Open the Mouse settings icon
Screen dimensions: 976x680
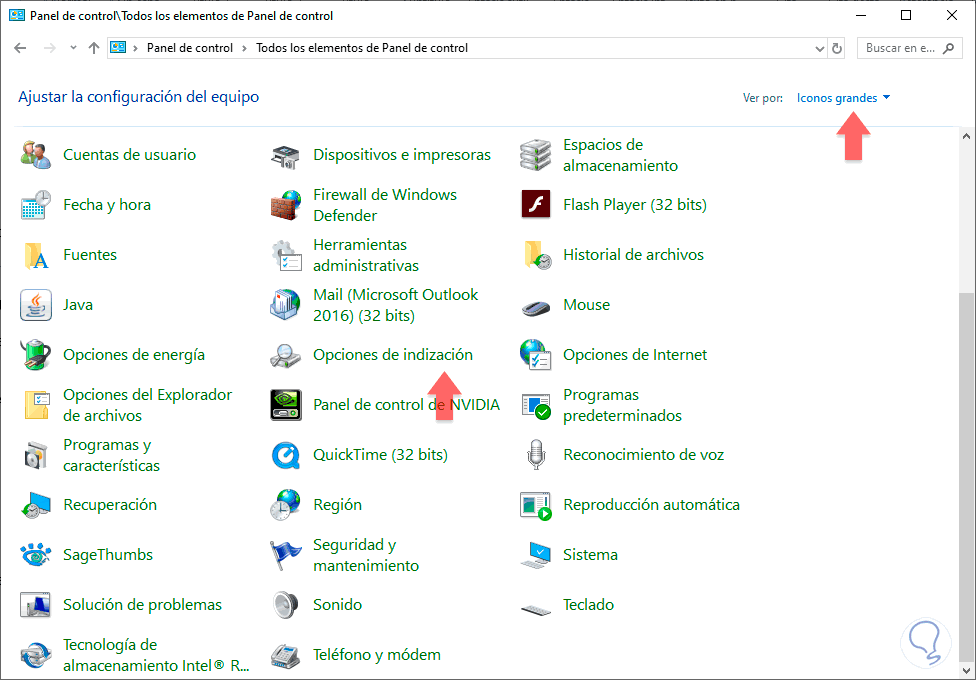click(536, 305)
